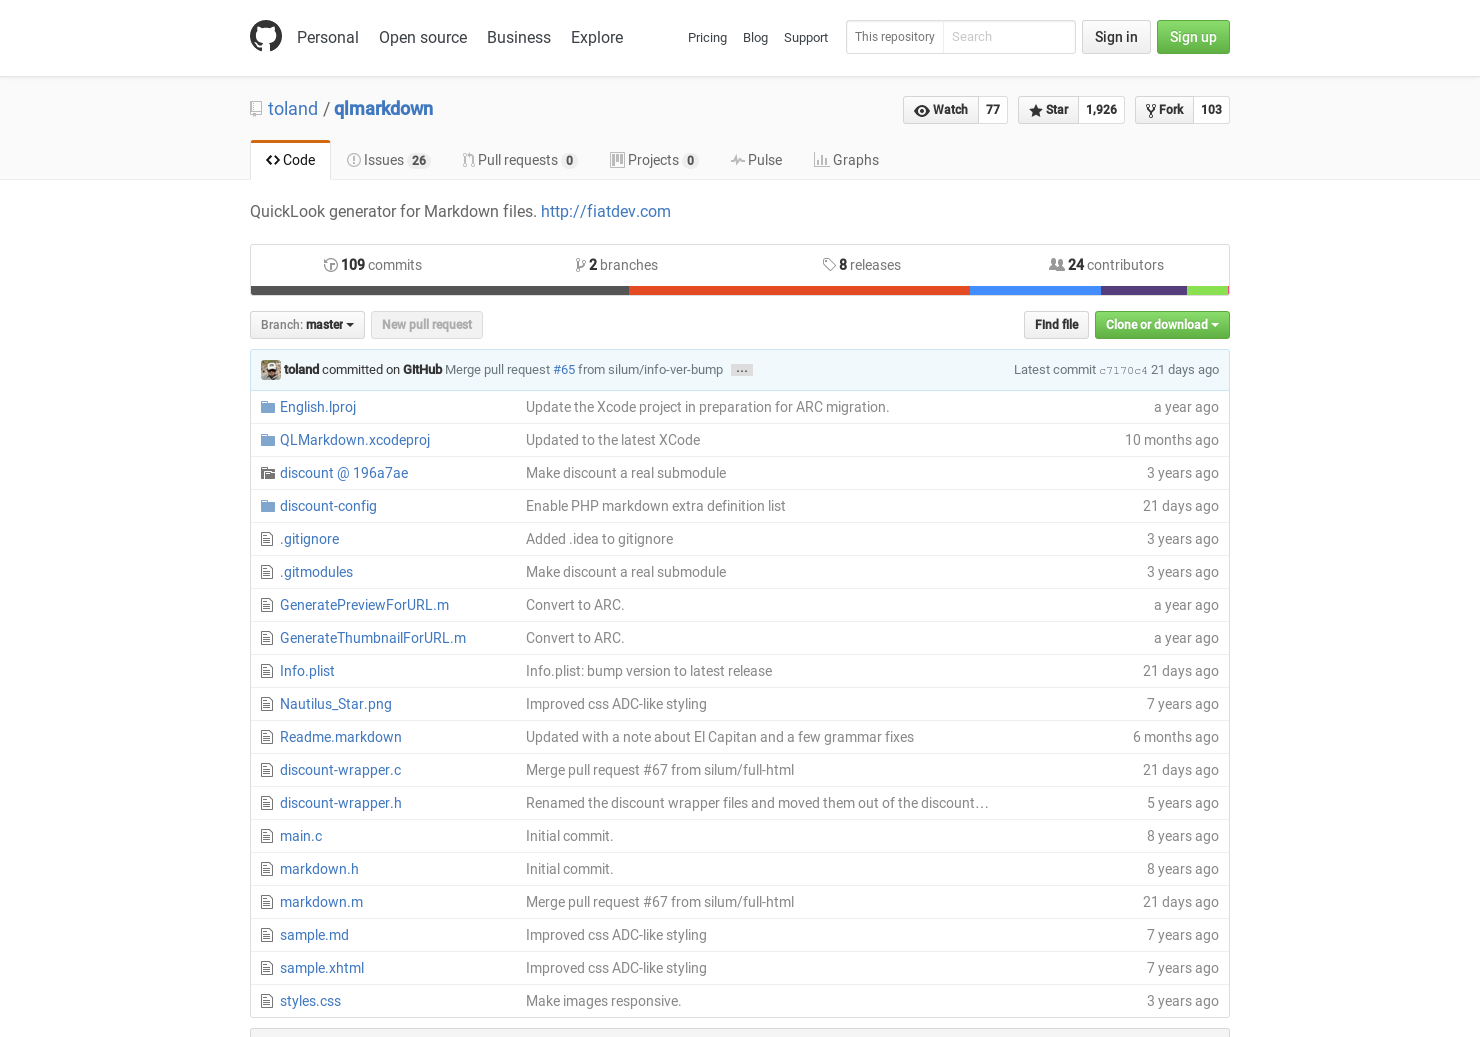Click the commits history icon
1480x1037 pixels.
330,264
